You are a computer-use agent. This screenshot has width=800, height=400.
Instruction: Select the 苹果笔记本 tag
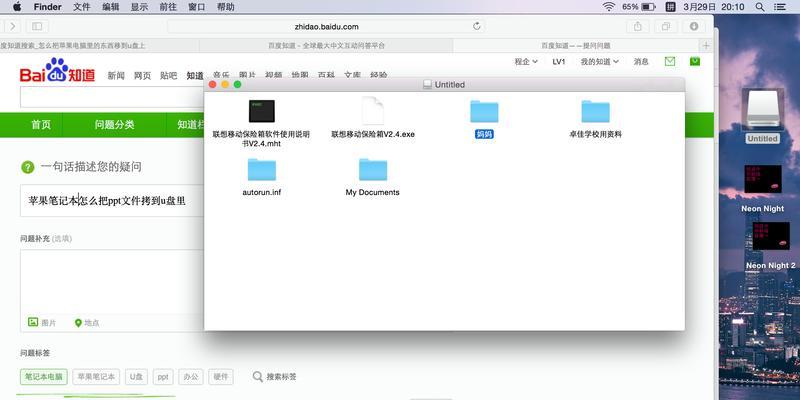96,377
